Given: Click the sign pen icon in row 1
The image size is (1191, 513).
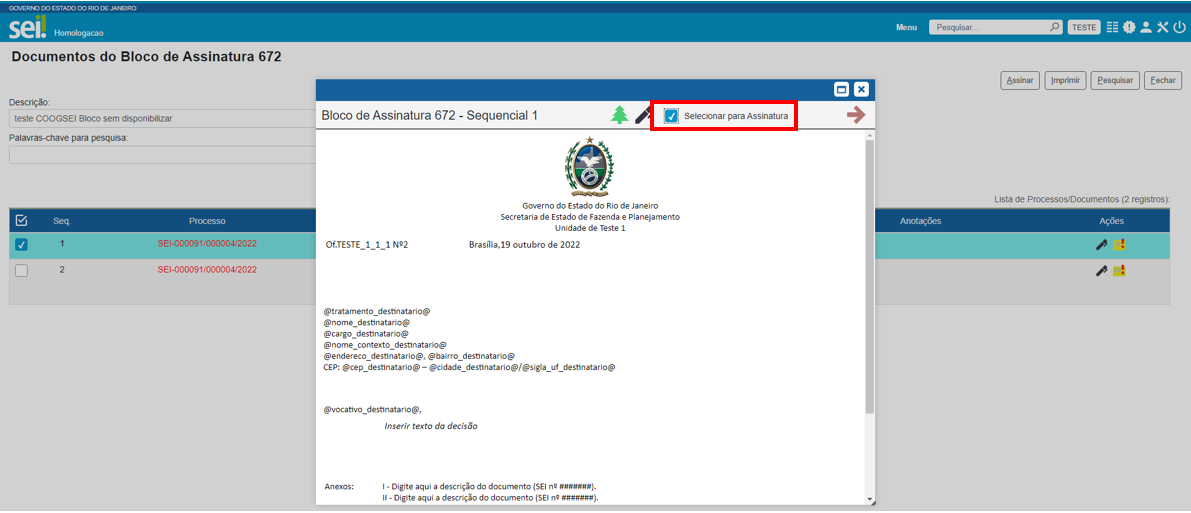Looking at the screenshot, I should 1101,244.
